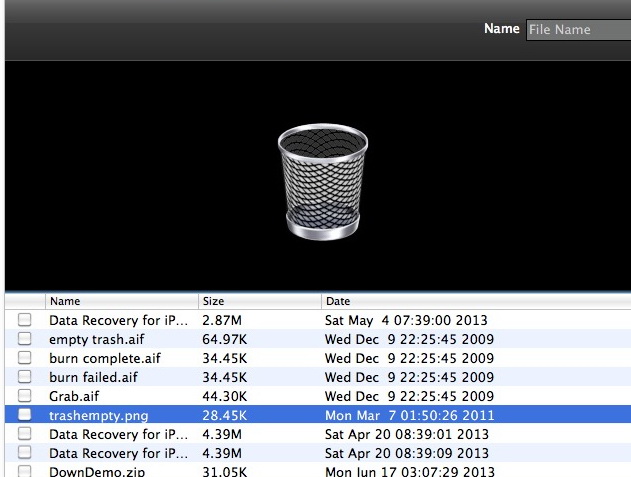The height and width of the screenshot is (477, 631).
Task: Check the box for burn failed.aif
Action: 25,376
